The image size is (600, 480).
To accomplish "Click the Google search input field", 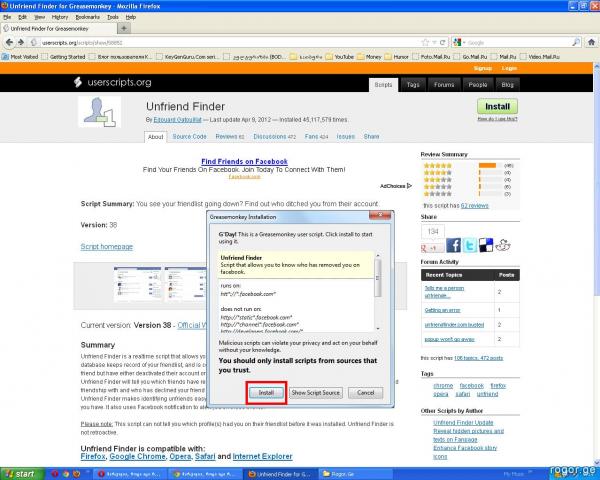I will click(x=518, y=42).
